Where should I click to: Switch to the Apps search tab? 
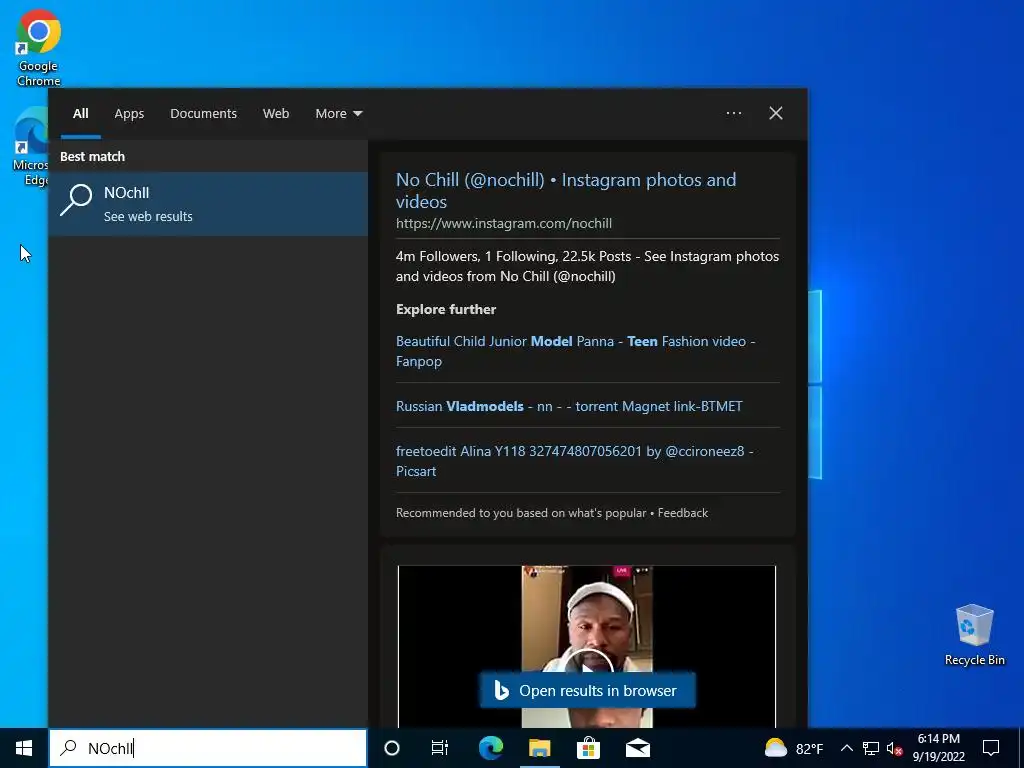click(x=129, y=113)
